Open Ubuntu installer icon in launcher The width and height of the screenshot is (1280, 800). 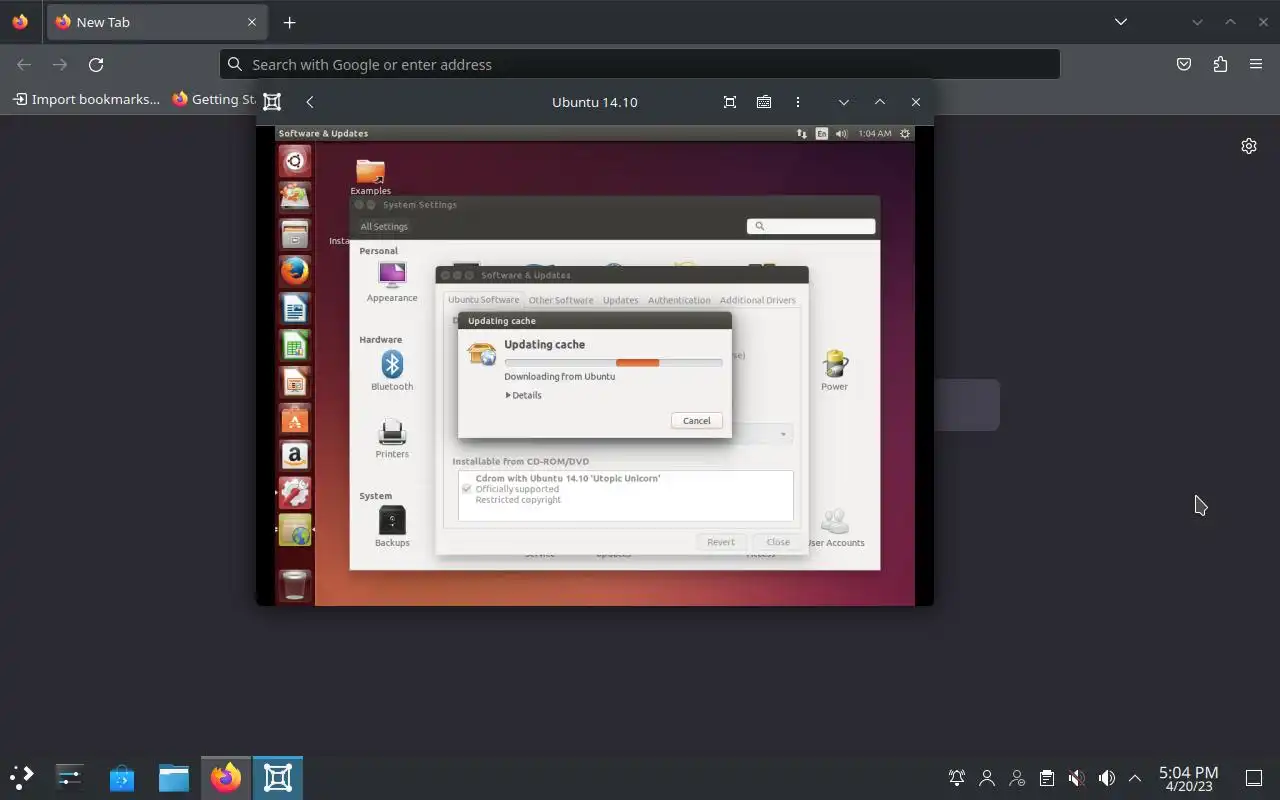[x=295, y=197]
